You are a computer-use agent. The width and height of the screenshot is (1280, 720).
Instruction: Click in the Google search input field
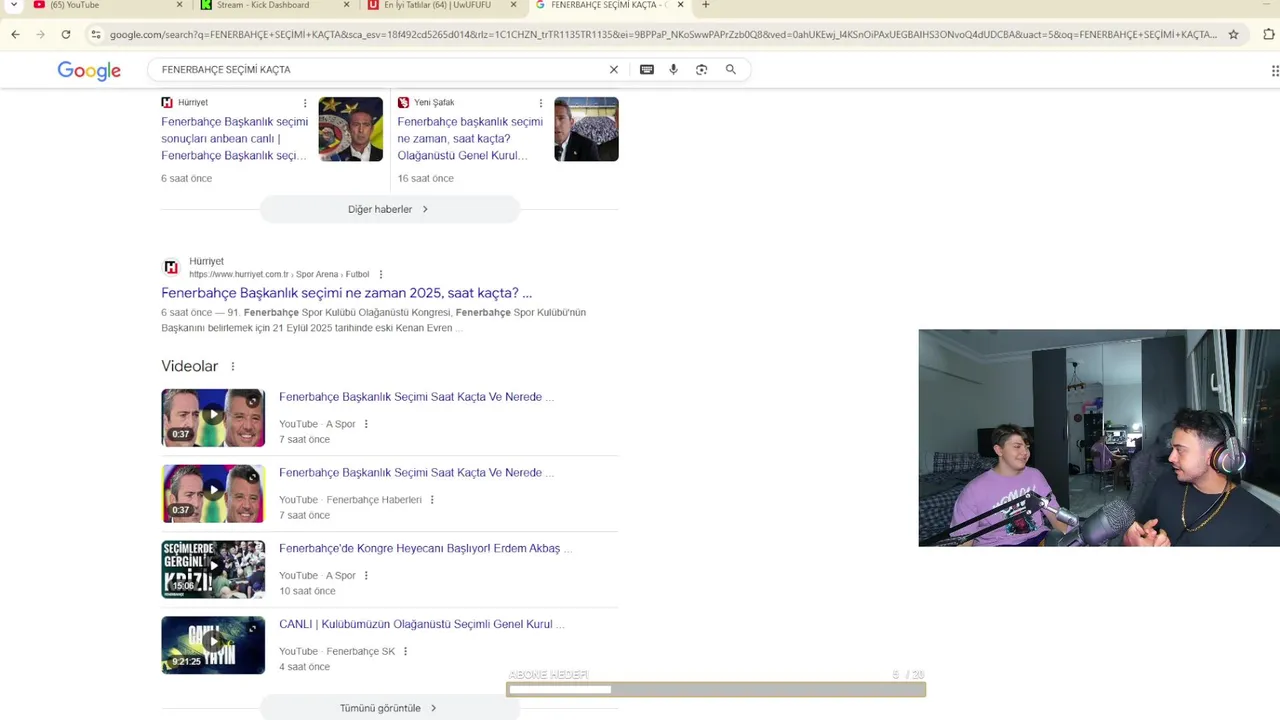pos(380,70)
